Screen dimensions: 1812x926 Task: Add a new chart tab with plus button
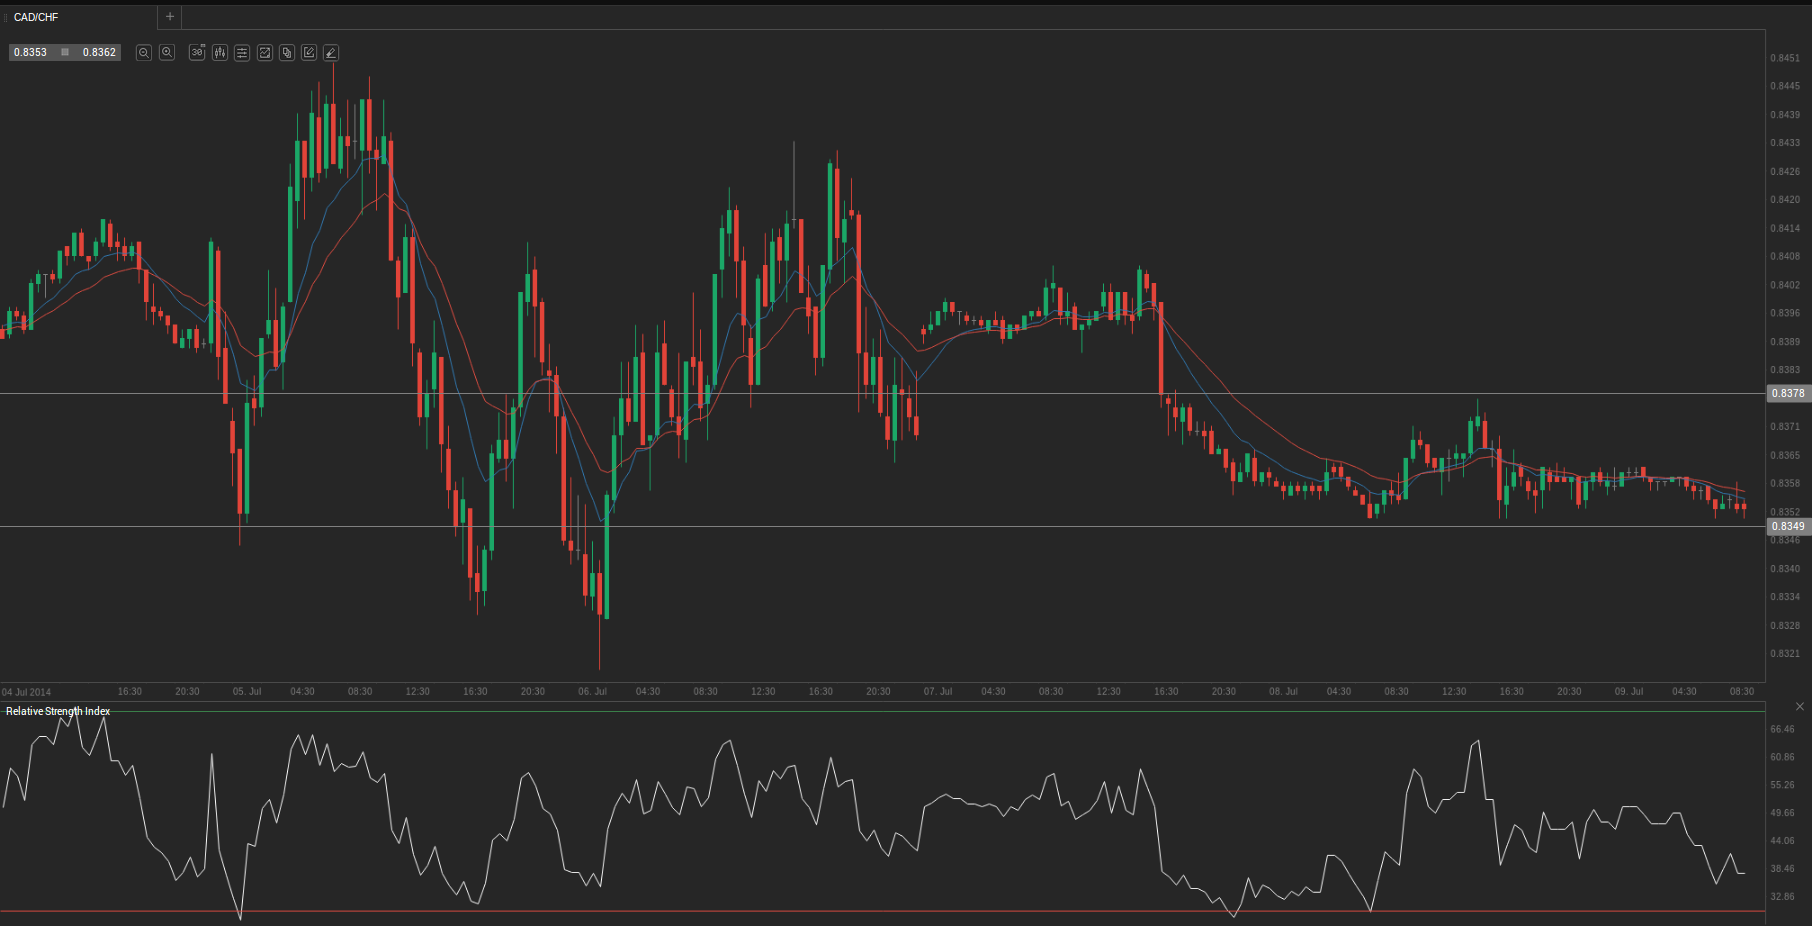click(x=170, y=17)
